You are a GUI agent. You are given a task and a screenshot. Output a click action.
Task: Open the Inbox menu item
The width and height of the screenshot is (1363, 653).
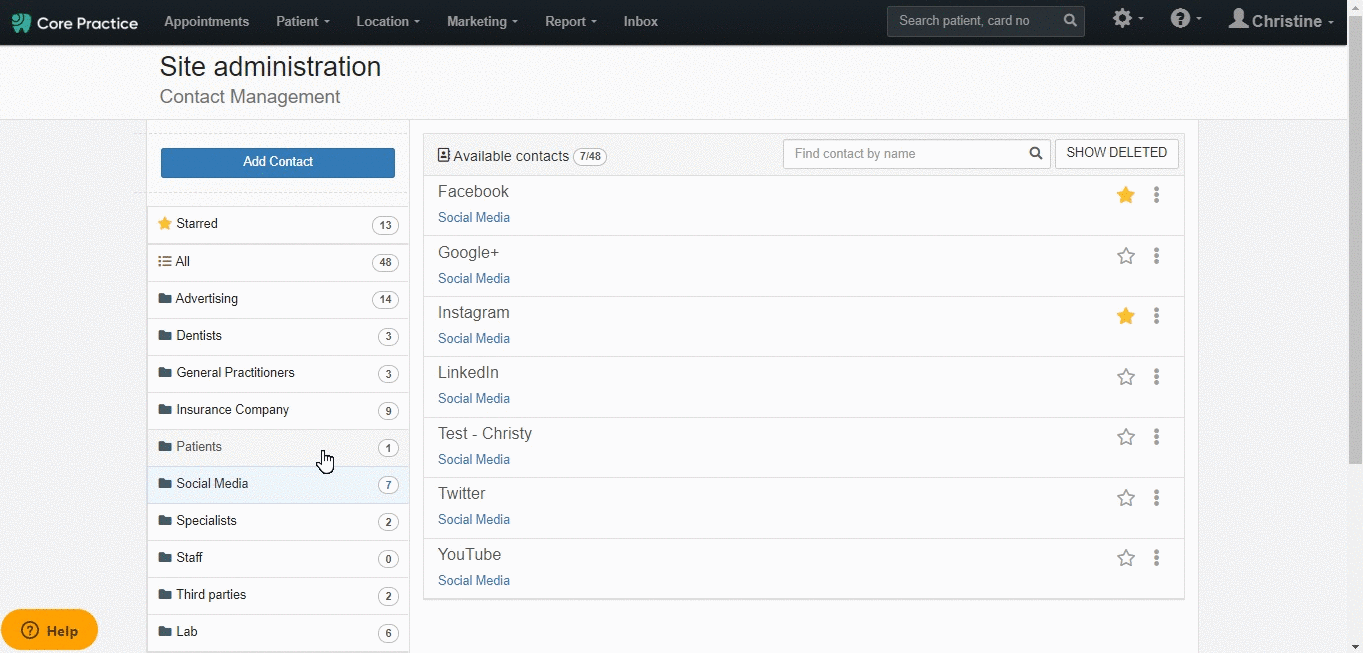641,21
